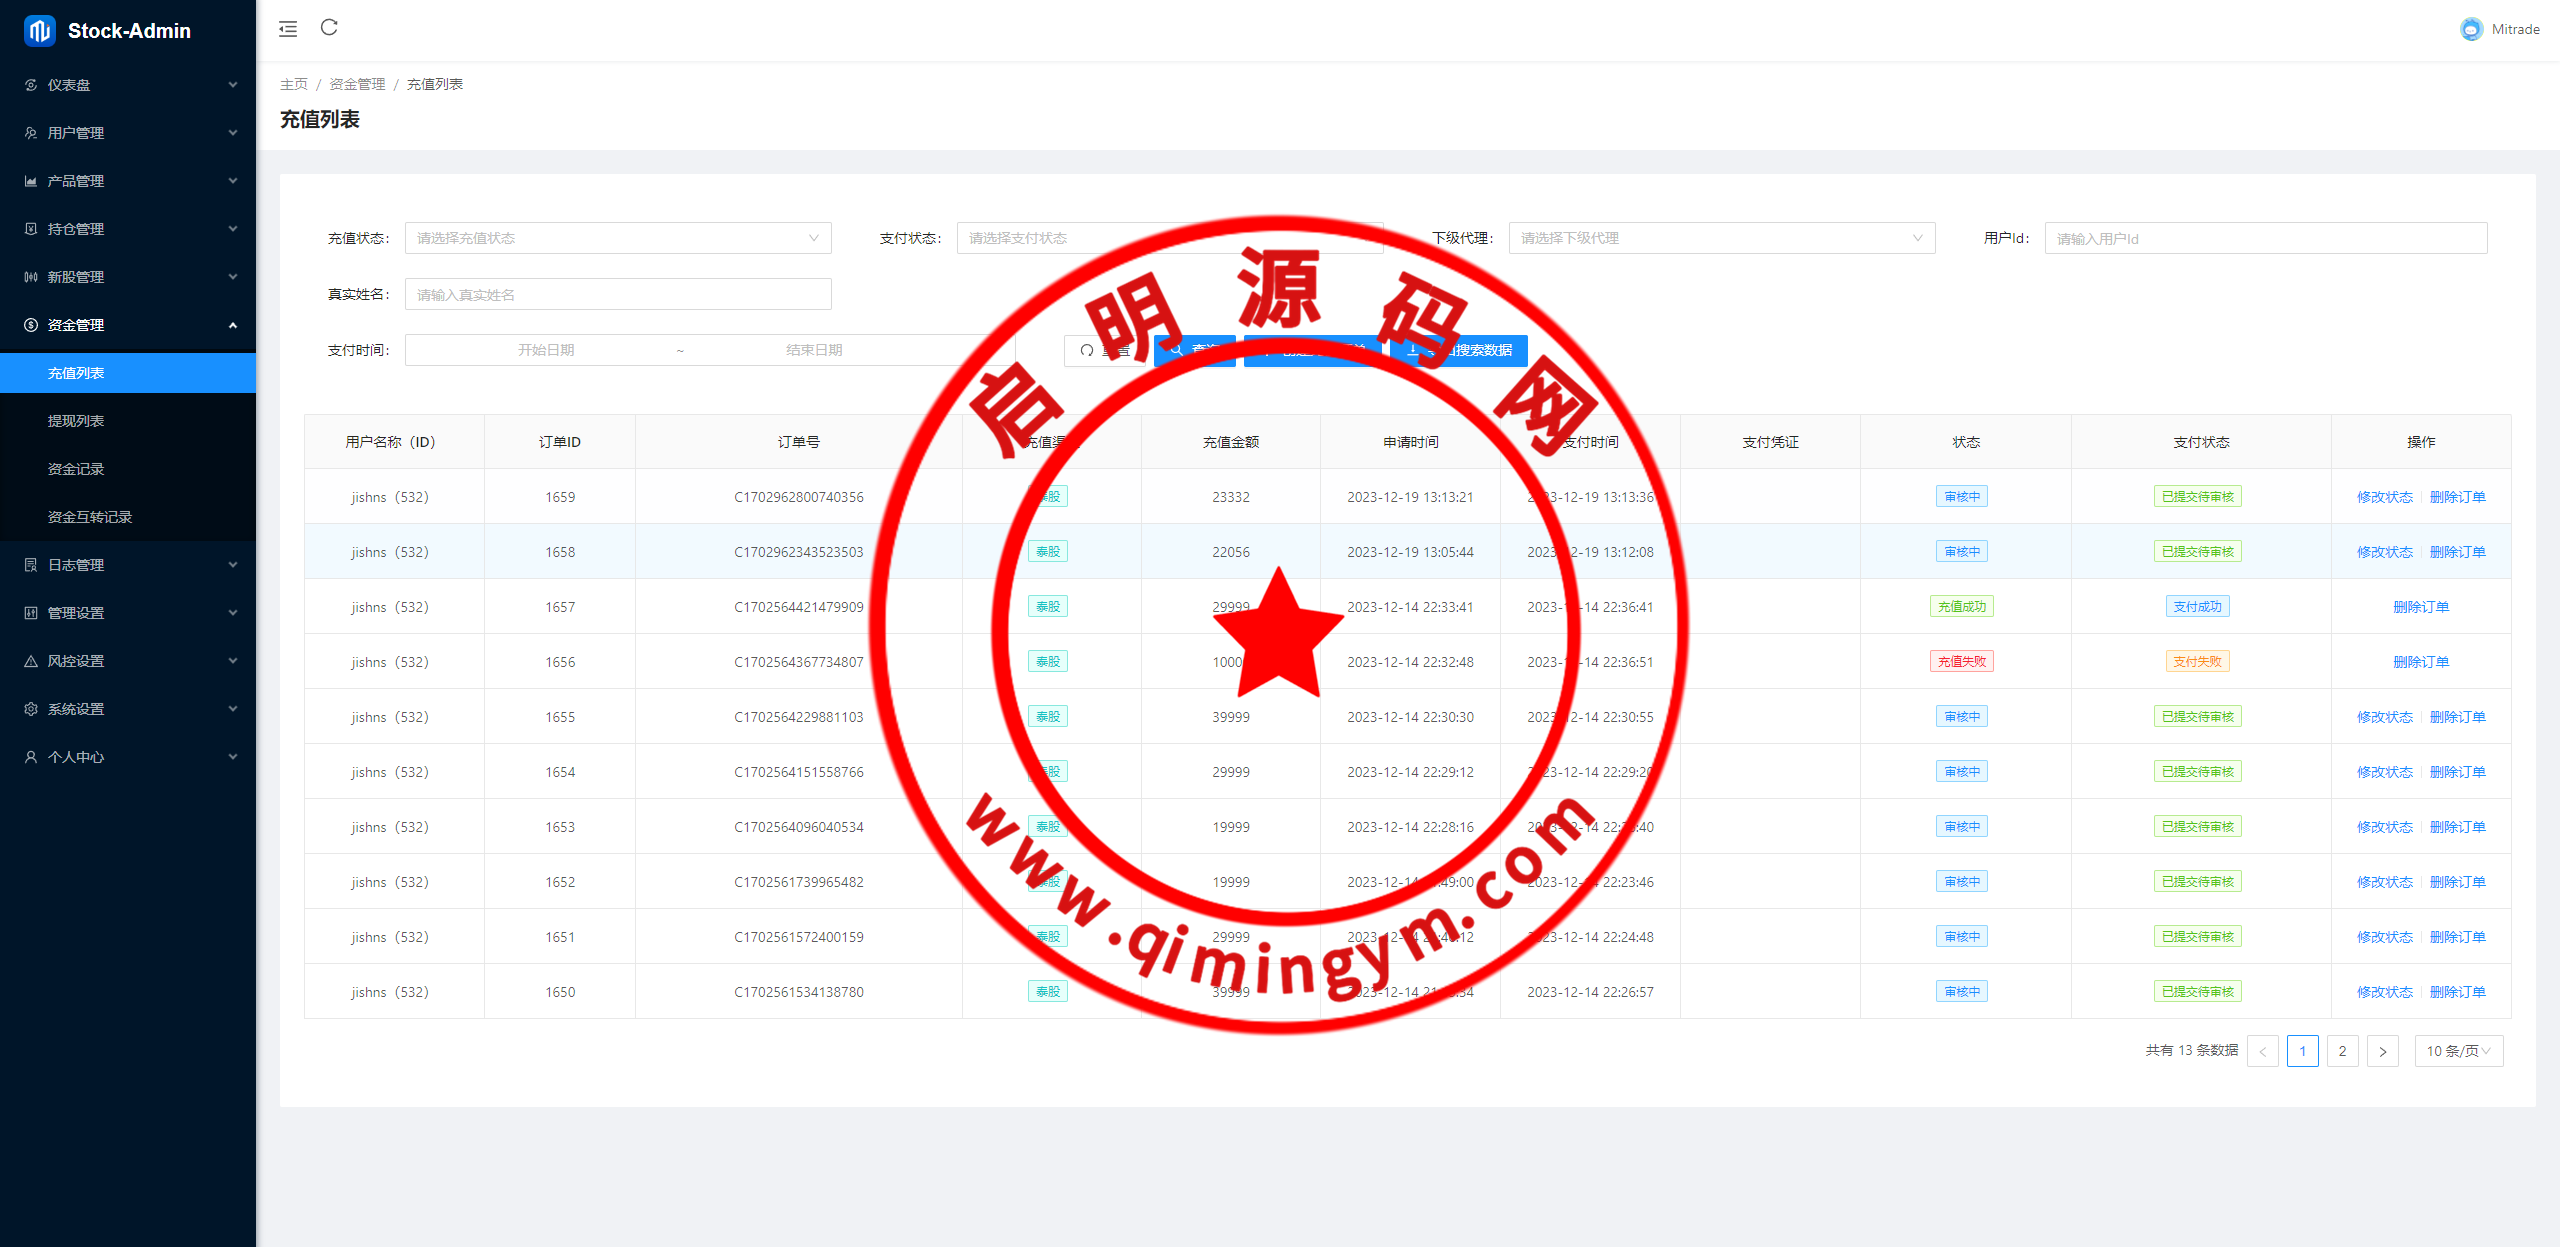Click the sidebar collapse menu icon
Viewport: 2560px width, 1247px height.
coord(288,29)
